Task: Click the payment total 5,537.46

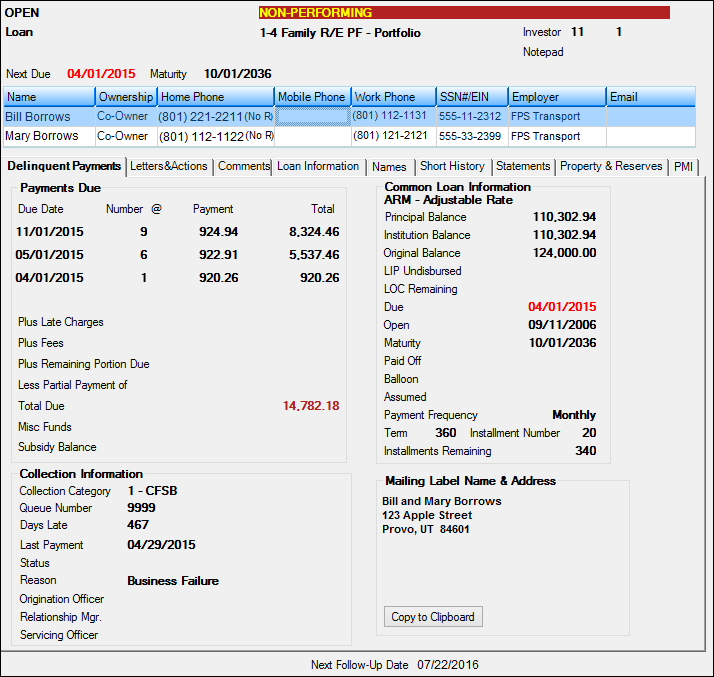Action: point(314,255)
